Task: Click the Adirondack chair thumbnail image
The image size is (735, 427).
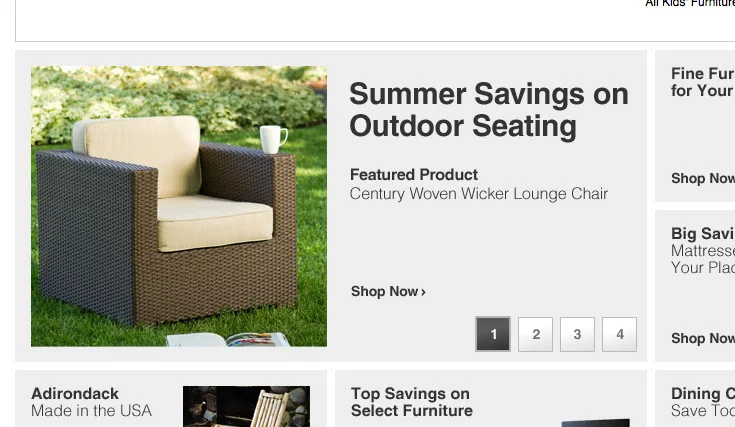Action: 246,406
